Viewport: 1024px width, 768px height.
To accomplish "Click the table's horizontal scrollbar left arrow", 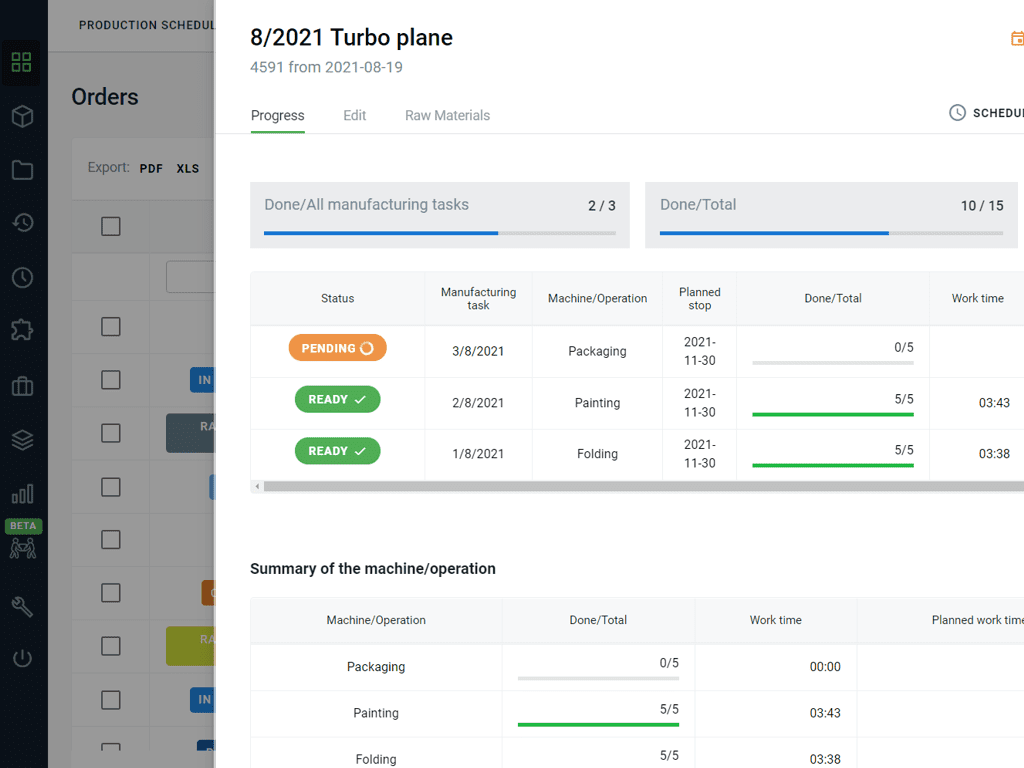I will click(257, 487).
